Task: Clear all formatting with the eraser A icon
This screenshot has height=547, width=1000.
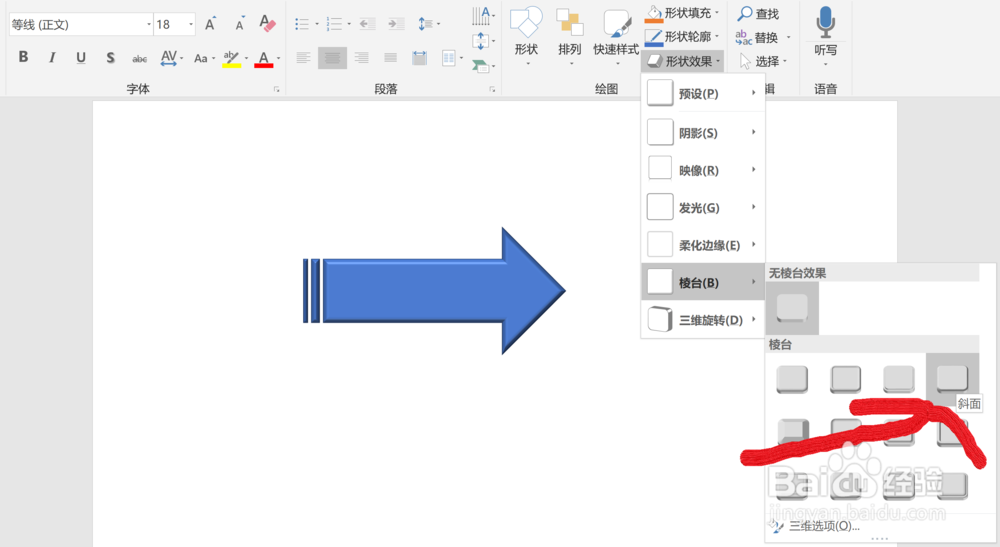Action: pyautogui.click(x=267, y=24)
